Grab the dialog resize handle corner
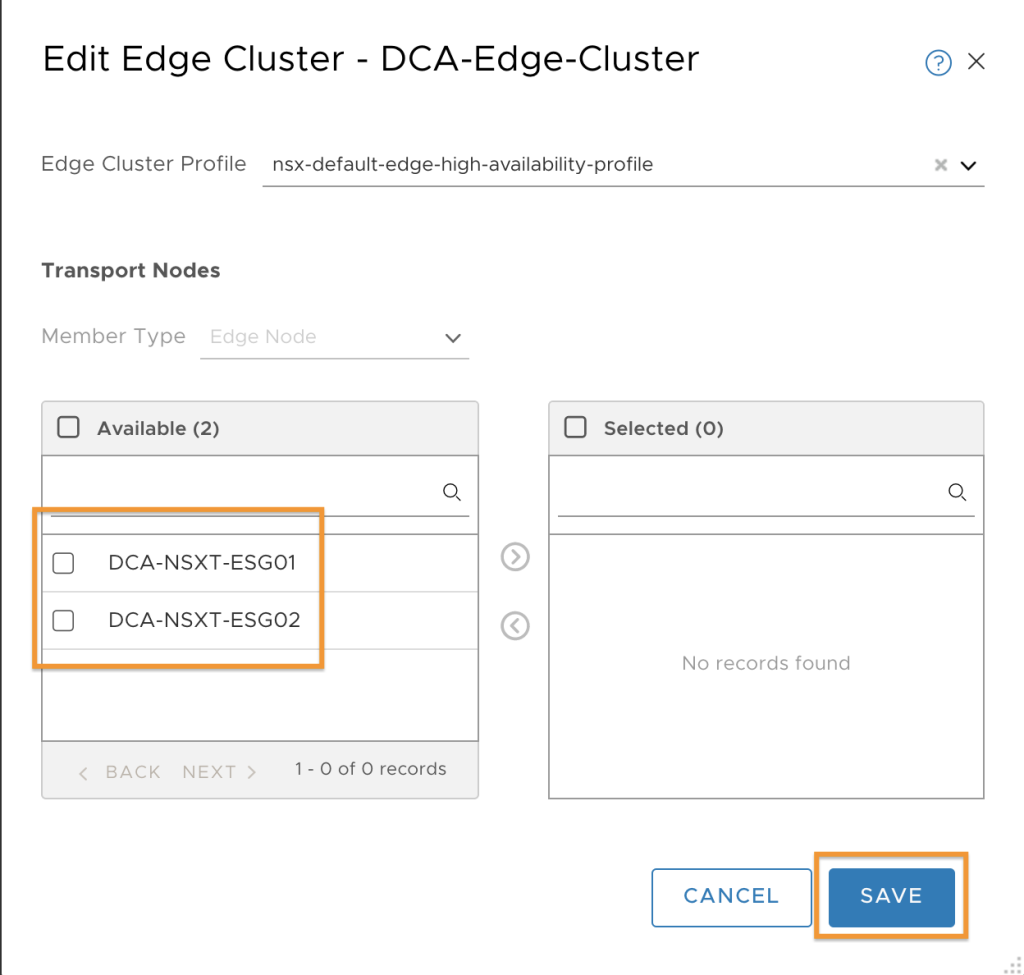 click(x=1013, y=965)
